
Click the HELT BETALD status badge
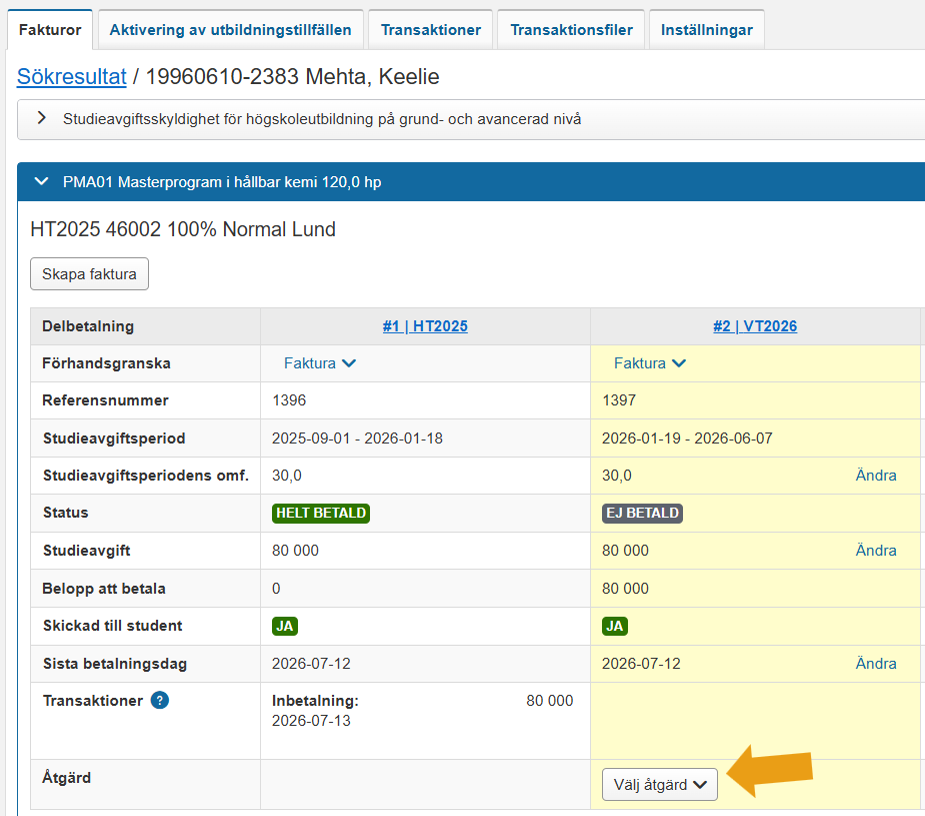321,513
